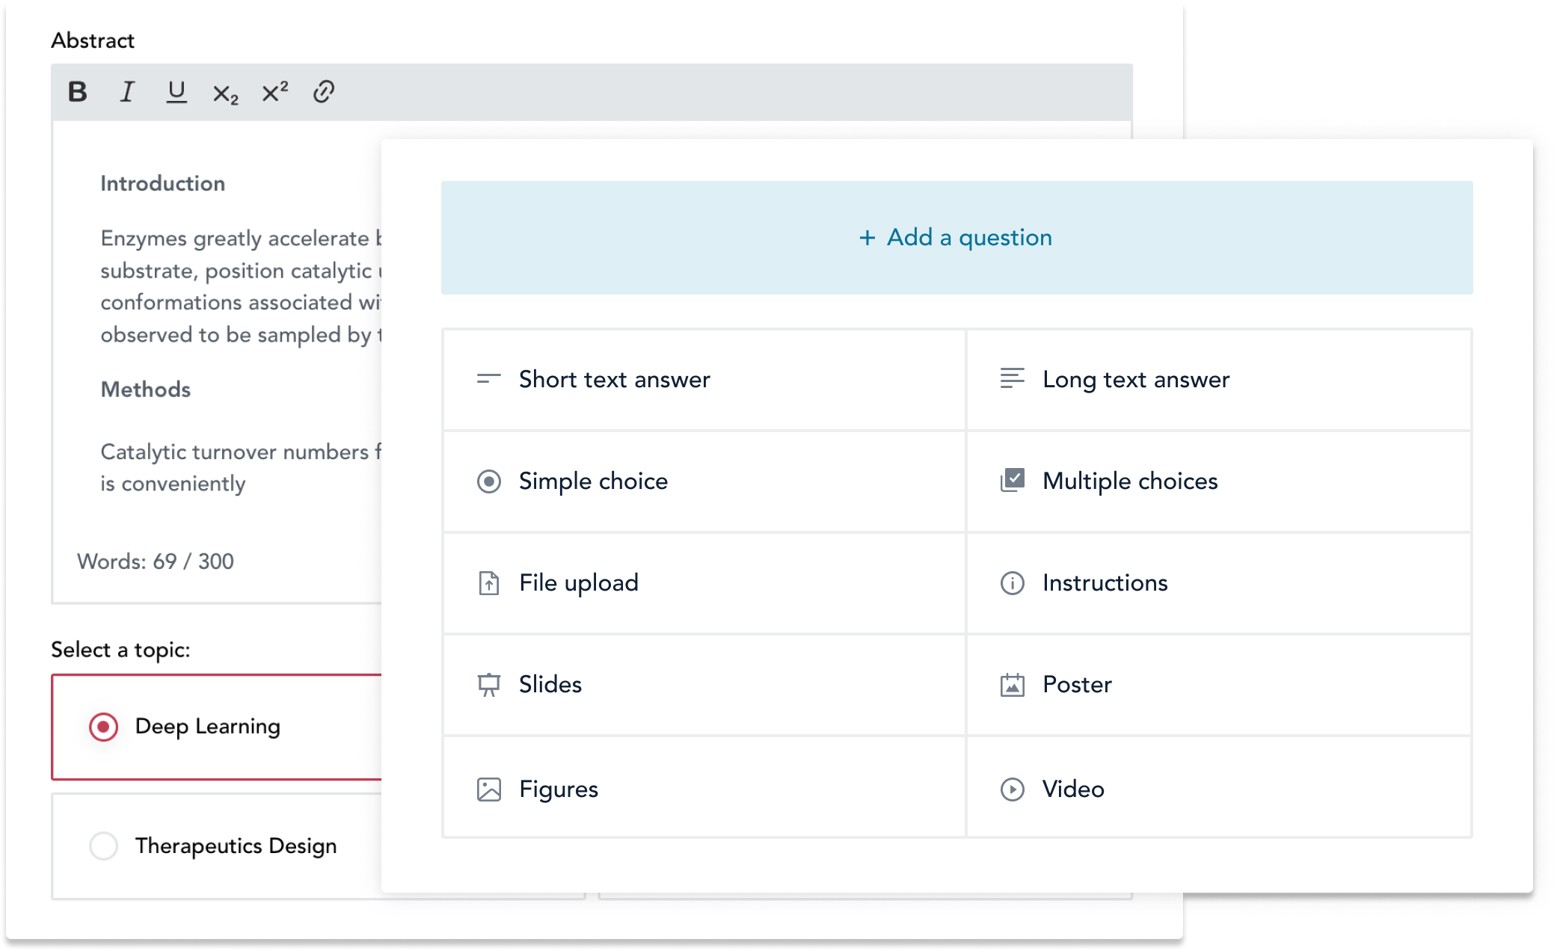Apply superscript formatting

coord(274,92)
